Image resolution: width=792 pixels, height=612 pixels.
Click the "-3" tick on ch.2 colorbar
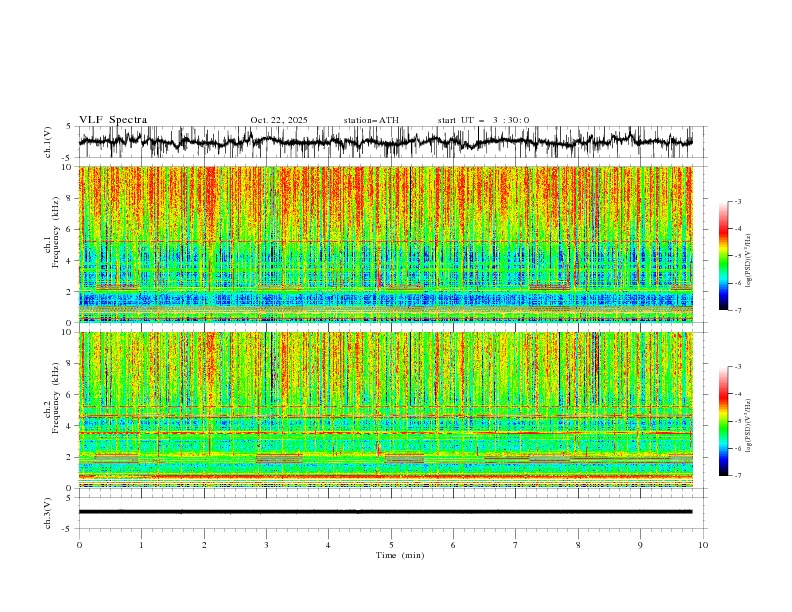click(x=738, y=367)
